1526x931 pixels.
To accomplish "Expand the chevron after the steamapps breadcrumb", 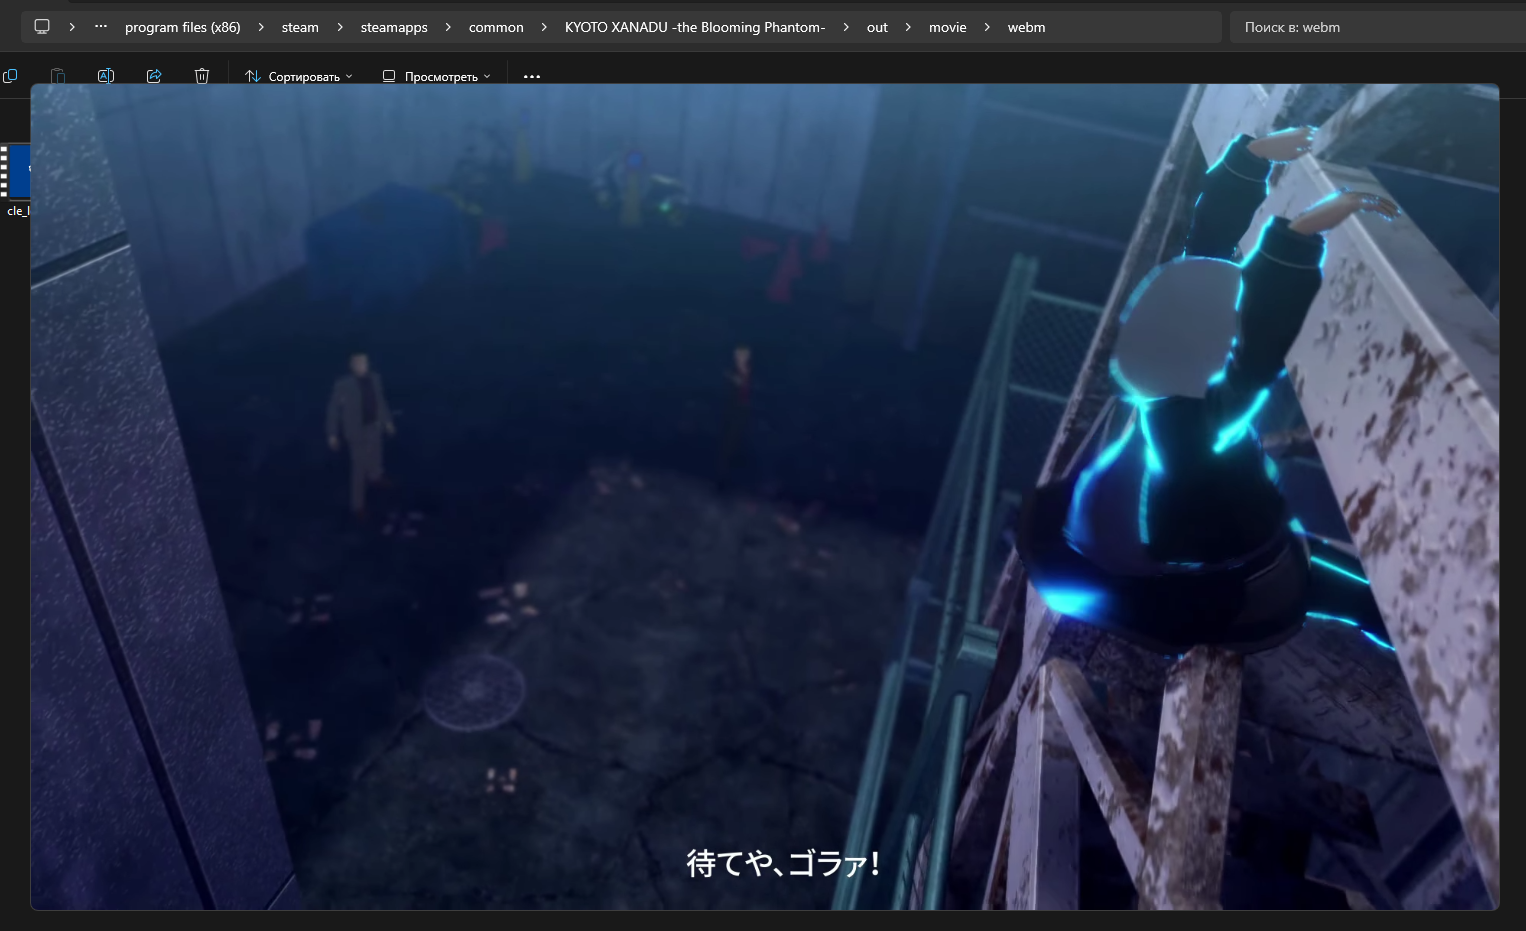I will tap(448, 27).
